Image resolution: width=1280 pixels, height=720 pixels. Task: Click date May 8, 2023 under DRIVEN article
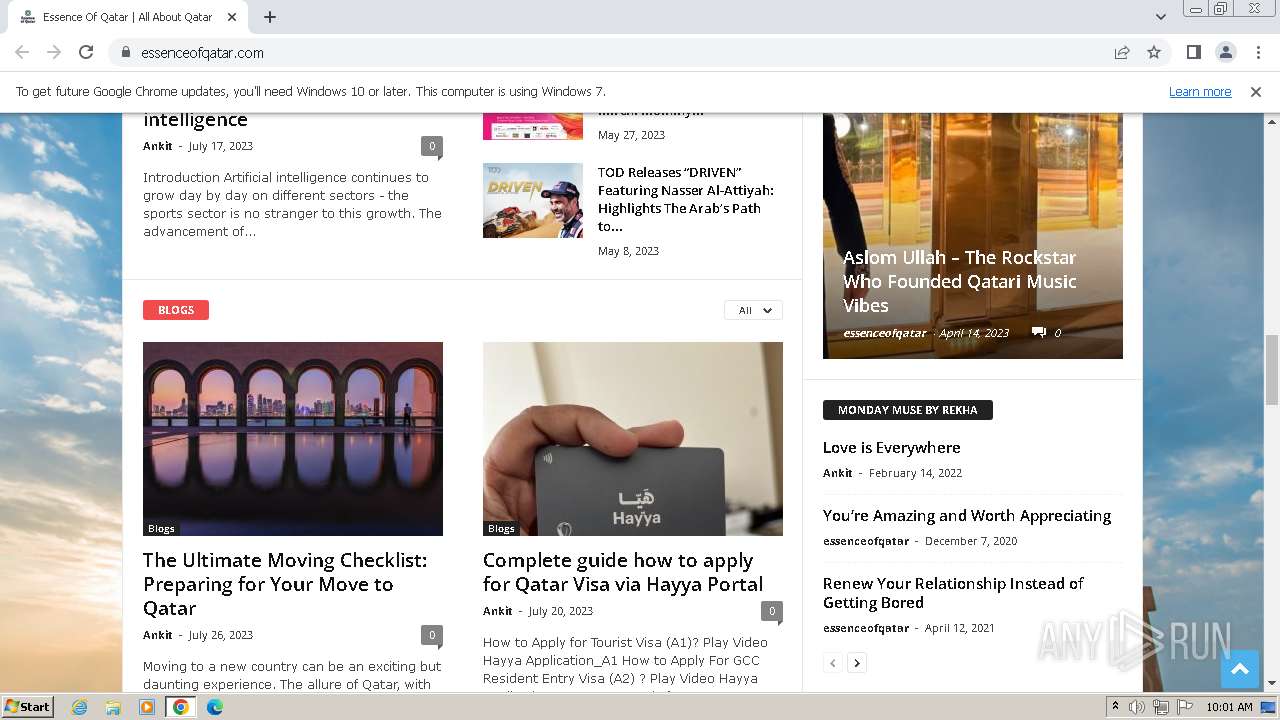[x=628, y=251]
